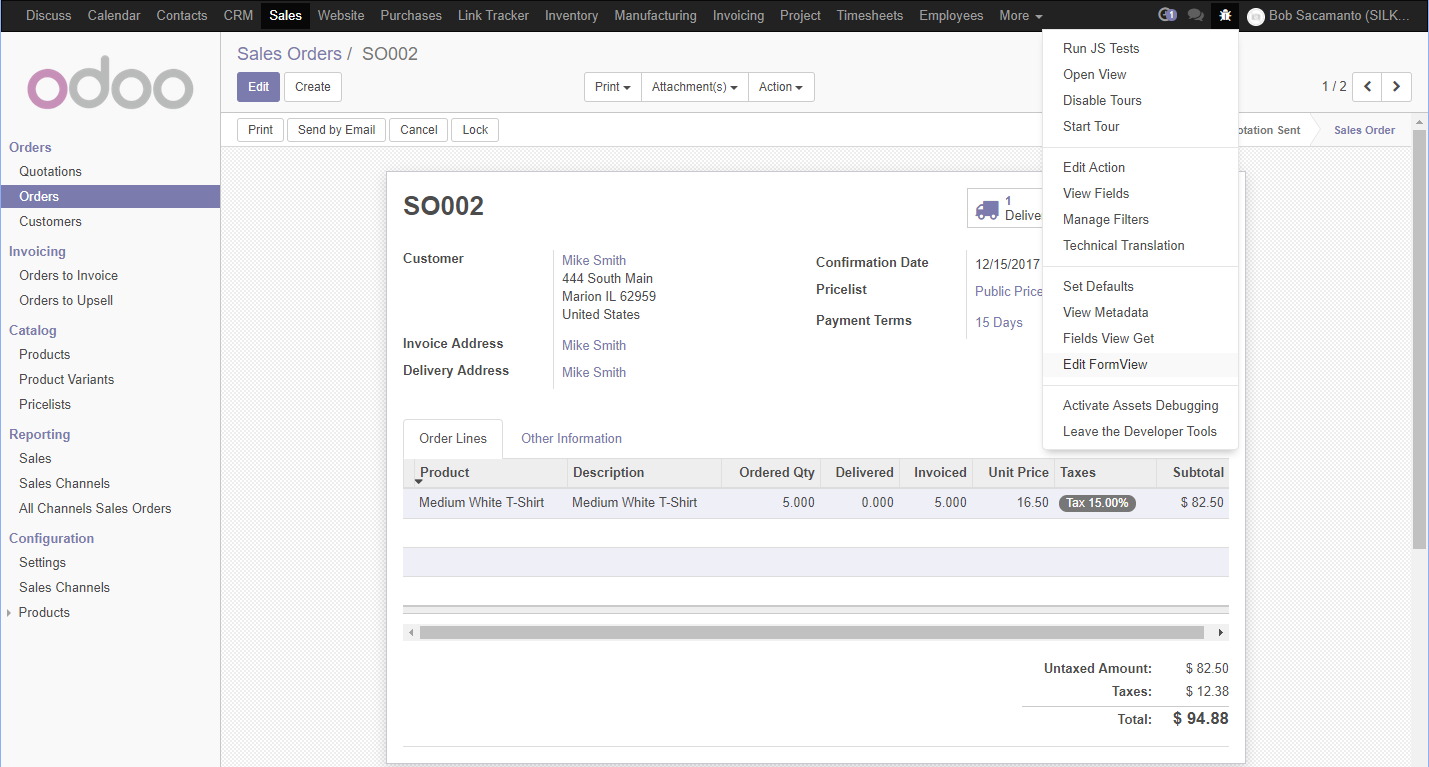Select Start Tour entry
1429x767 pixels.
1140,126
